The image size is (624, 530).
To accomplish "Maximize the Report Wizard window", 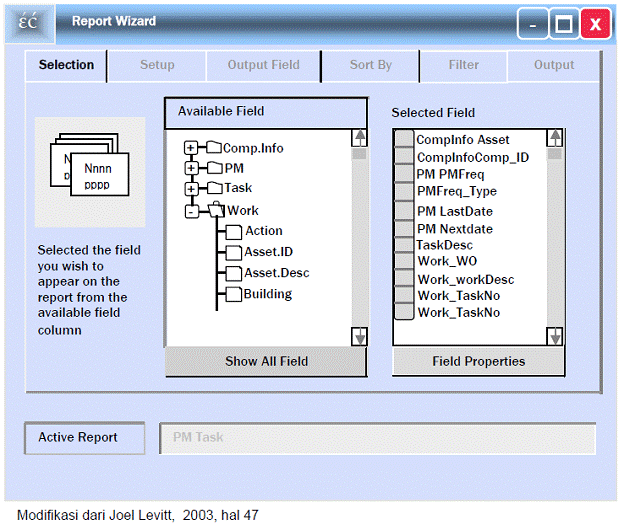I will [x=564, y=24].
